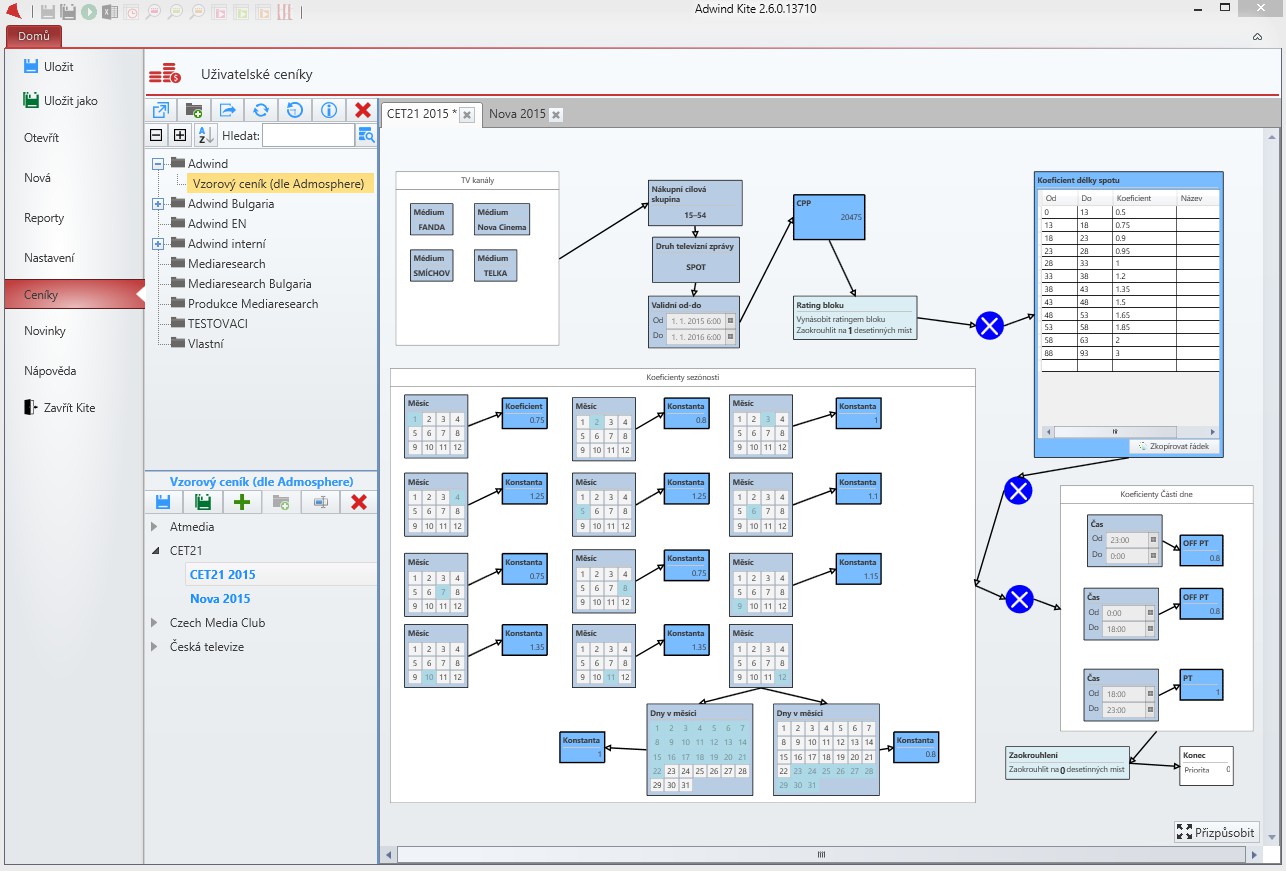The width and height of the screenshot is (1286, 871).
Task: Click the Přizpůsobit button
Action: click(1216, 832)
